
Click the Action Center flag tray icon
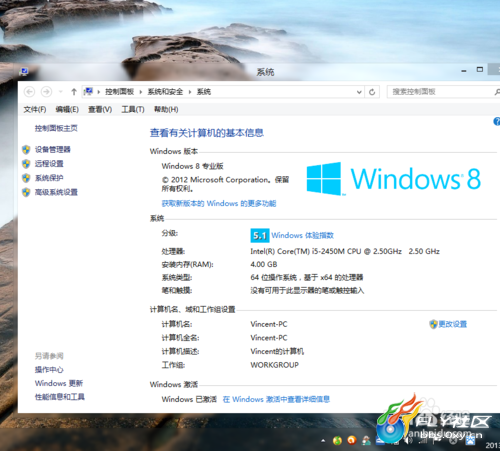pyautogui.click(x=437, y=441)
